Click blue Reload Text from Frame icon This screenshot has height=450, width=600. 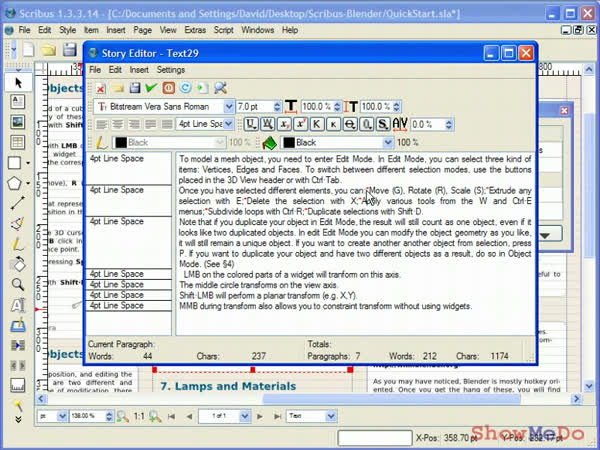pos(186,88)
